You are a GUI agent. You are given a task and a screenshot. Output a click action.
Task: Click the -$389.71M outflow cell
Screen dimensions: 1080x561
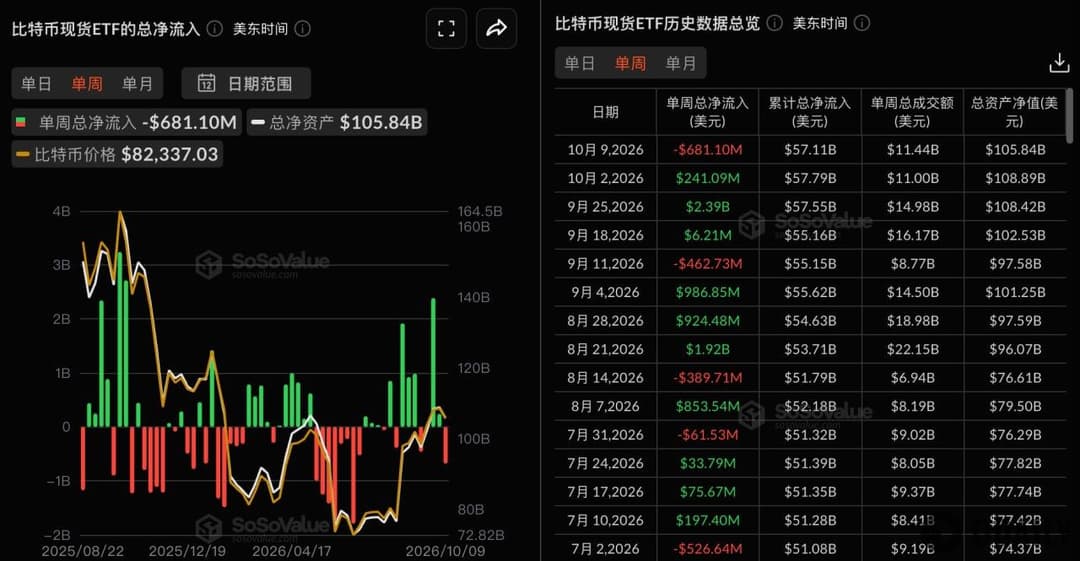pos(707,378)
